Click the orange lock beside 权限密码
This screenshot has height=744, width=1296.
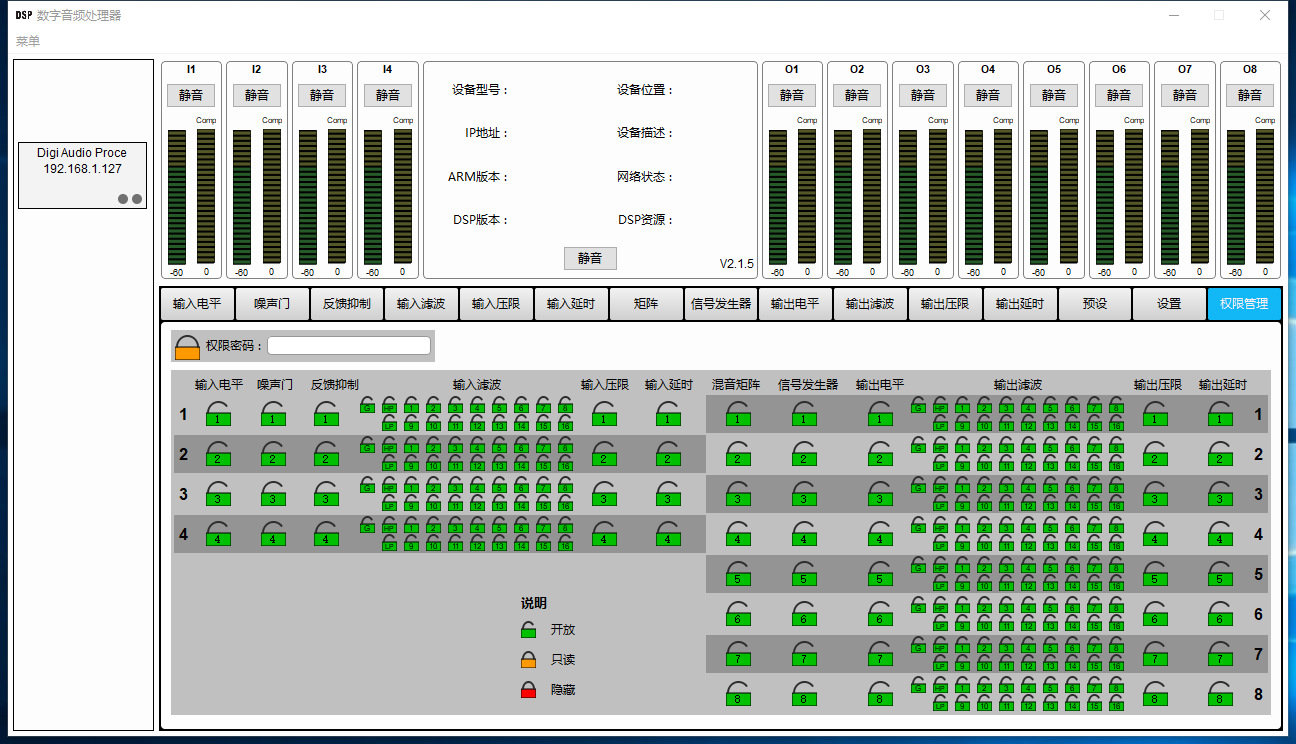187,347
